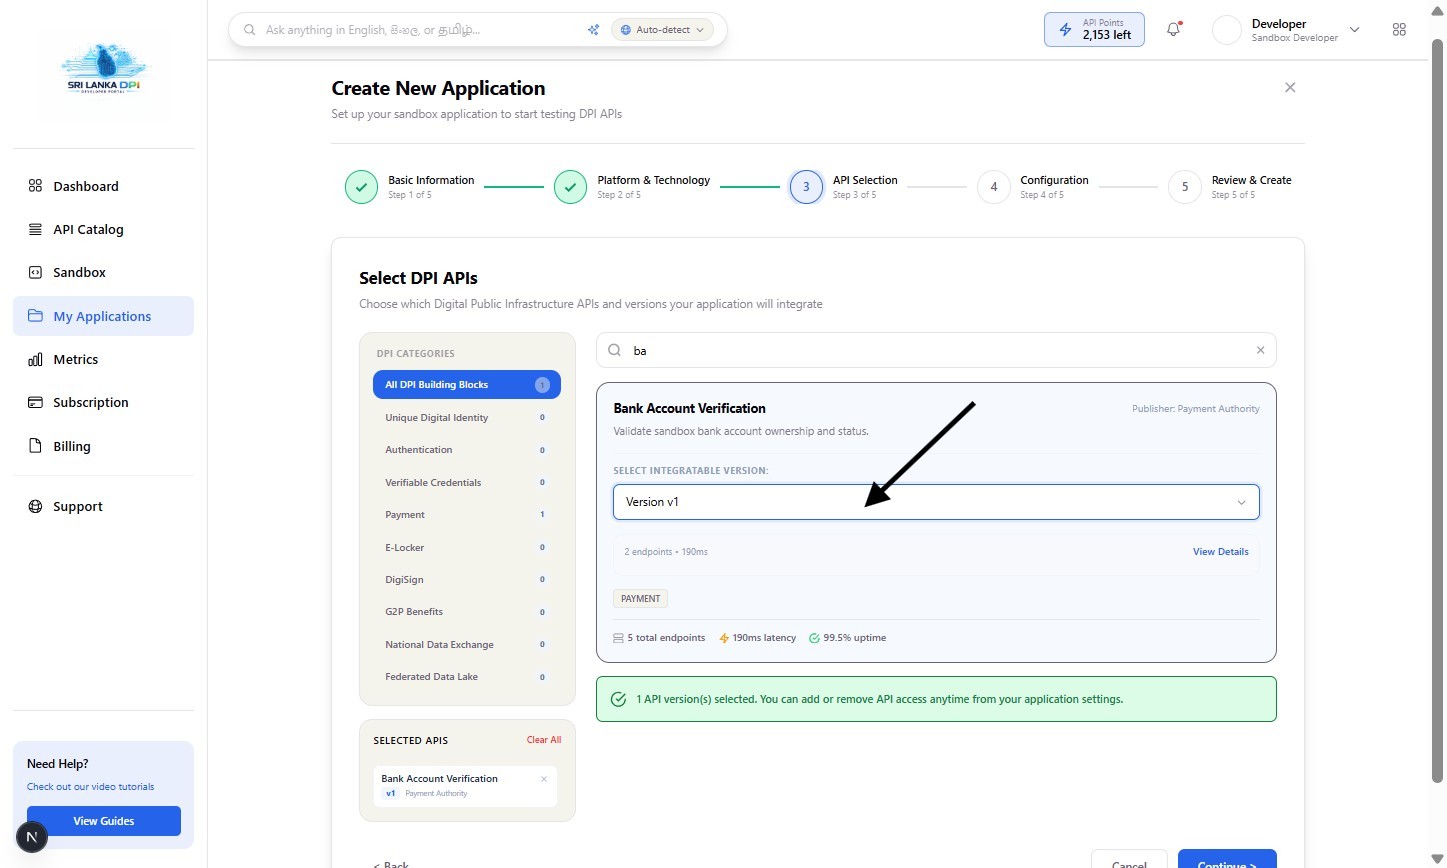Click the global search input field
Viewport: 1447px width, 868px height.
pos(420,30)
